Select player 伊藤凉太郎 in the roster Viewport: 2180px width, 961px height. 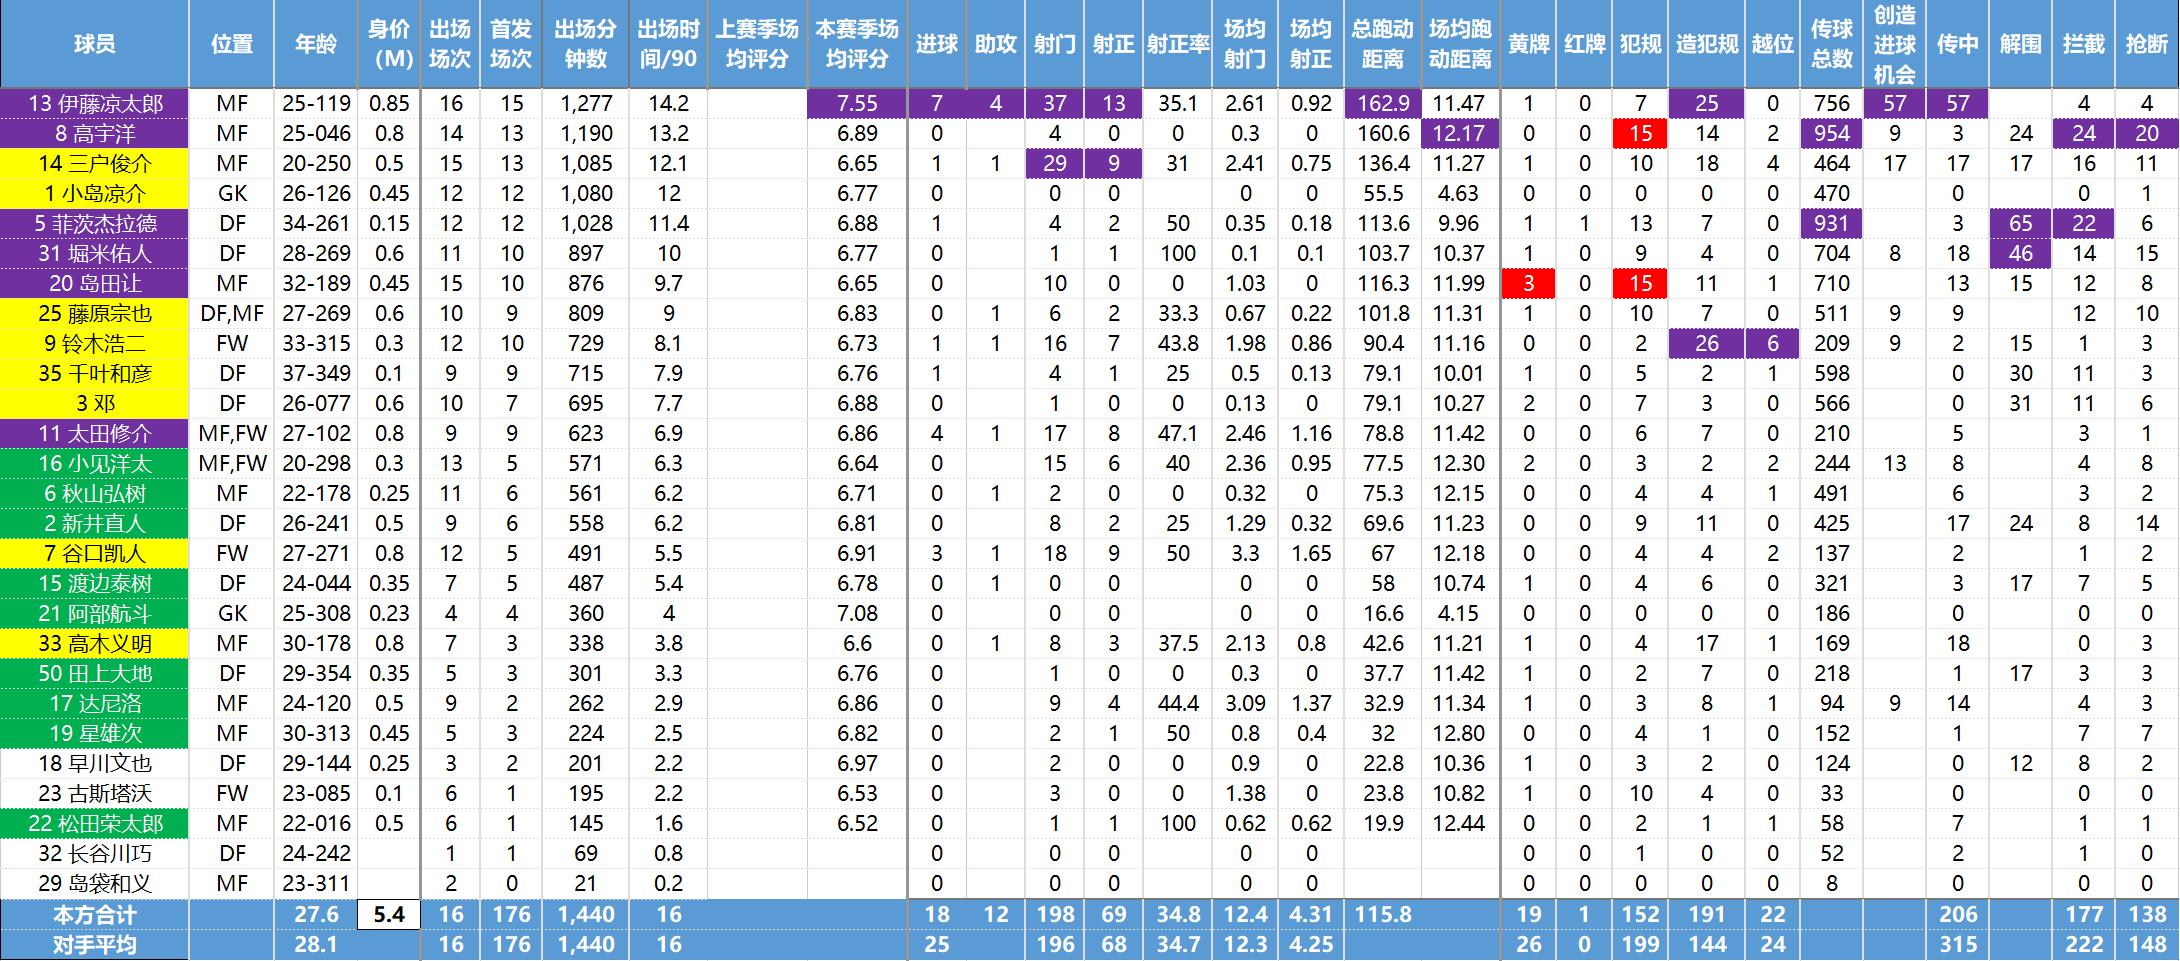click(95, 103)
